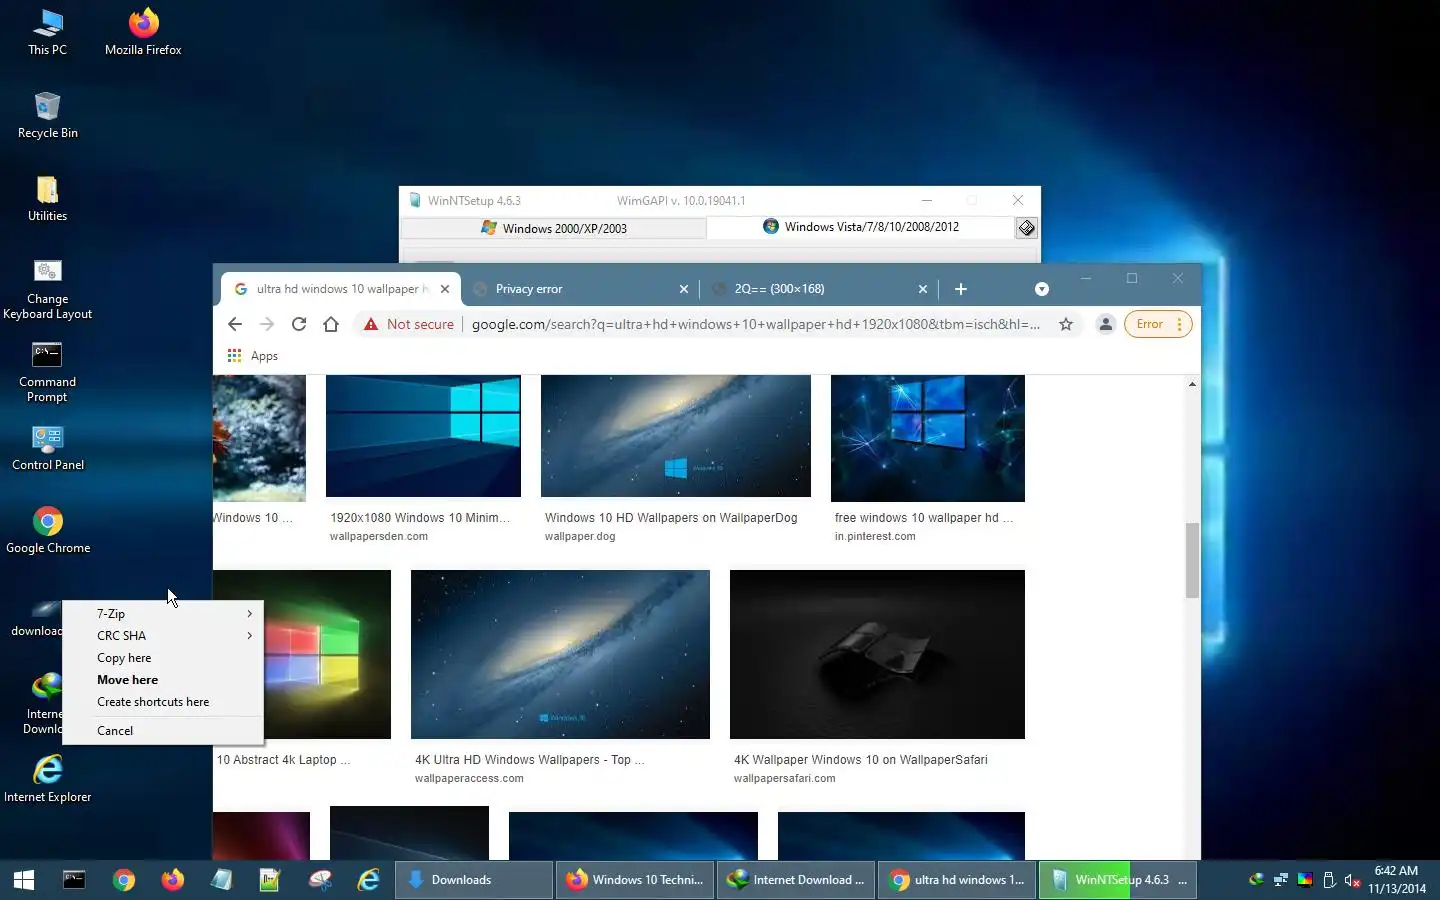Open Internet Explorer desktop icon
Viewport: 1440px width, 900px height.
point(47,779)
